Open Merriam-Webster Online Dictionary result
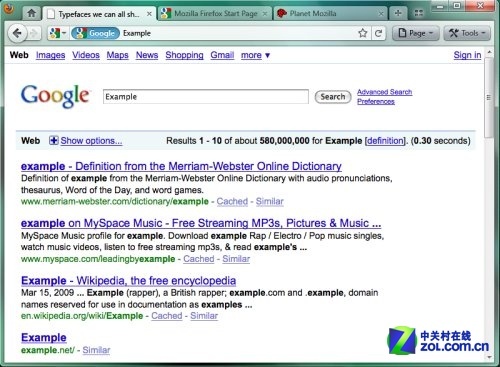Image resolution: width=500 pixels, height=367 pixels. click(181, 166)
